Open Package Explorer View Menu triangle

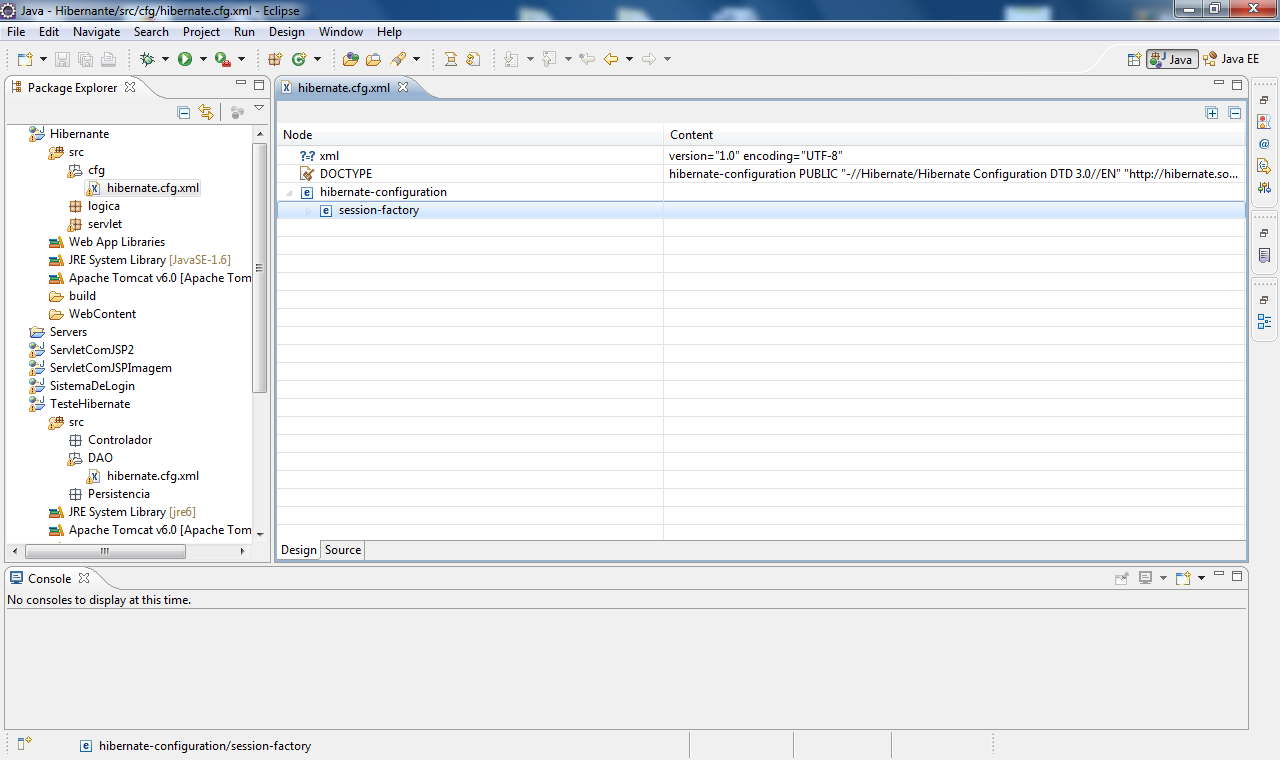pyautogui.click(x=259, y=109)
